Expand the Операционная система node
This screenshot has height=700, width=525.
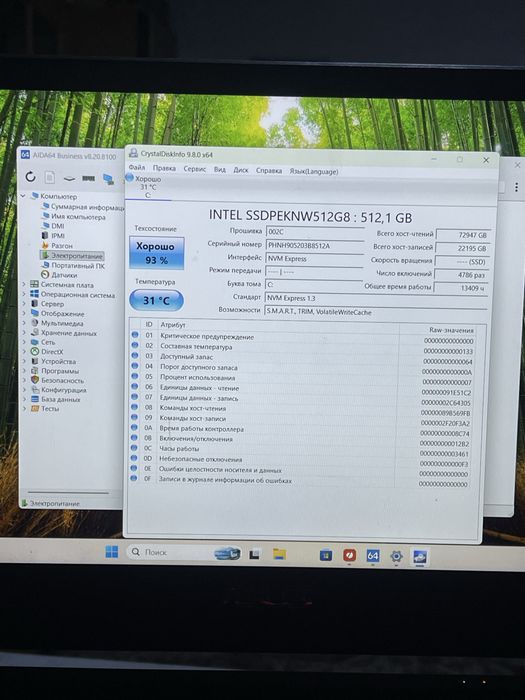[24, 294]
